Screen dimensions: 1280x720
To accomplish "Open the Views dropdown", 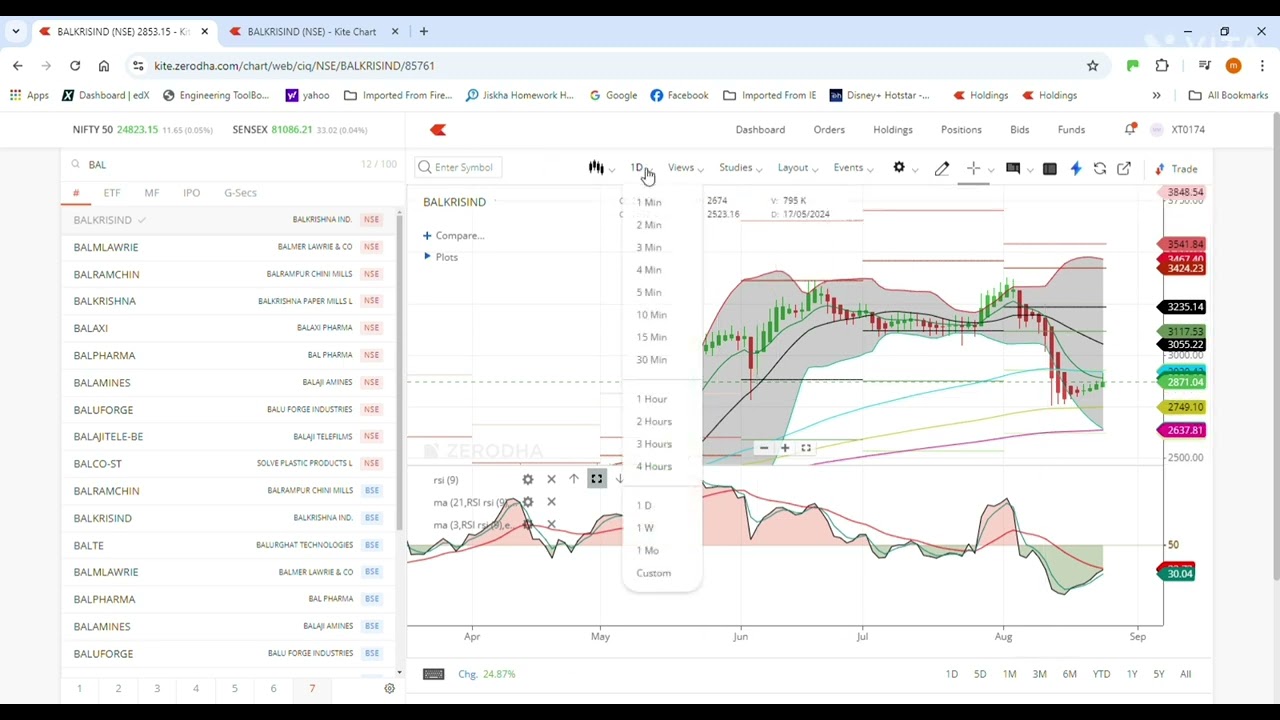I will (x=686, y=168).
